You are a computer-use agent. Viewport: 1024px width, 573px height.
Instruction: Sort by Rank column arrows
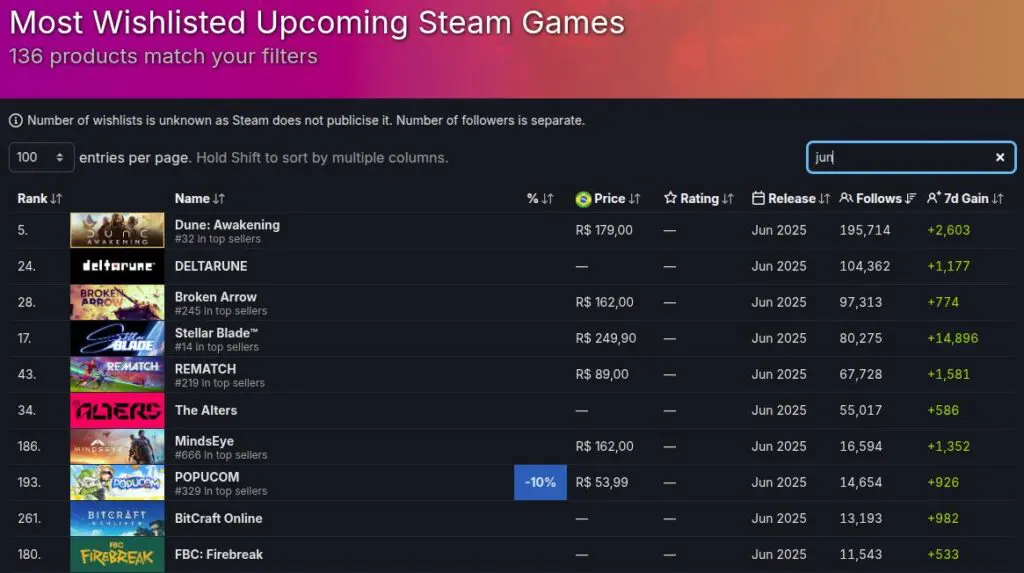[x=56, y=199]
